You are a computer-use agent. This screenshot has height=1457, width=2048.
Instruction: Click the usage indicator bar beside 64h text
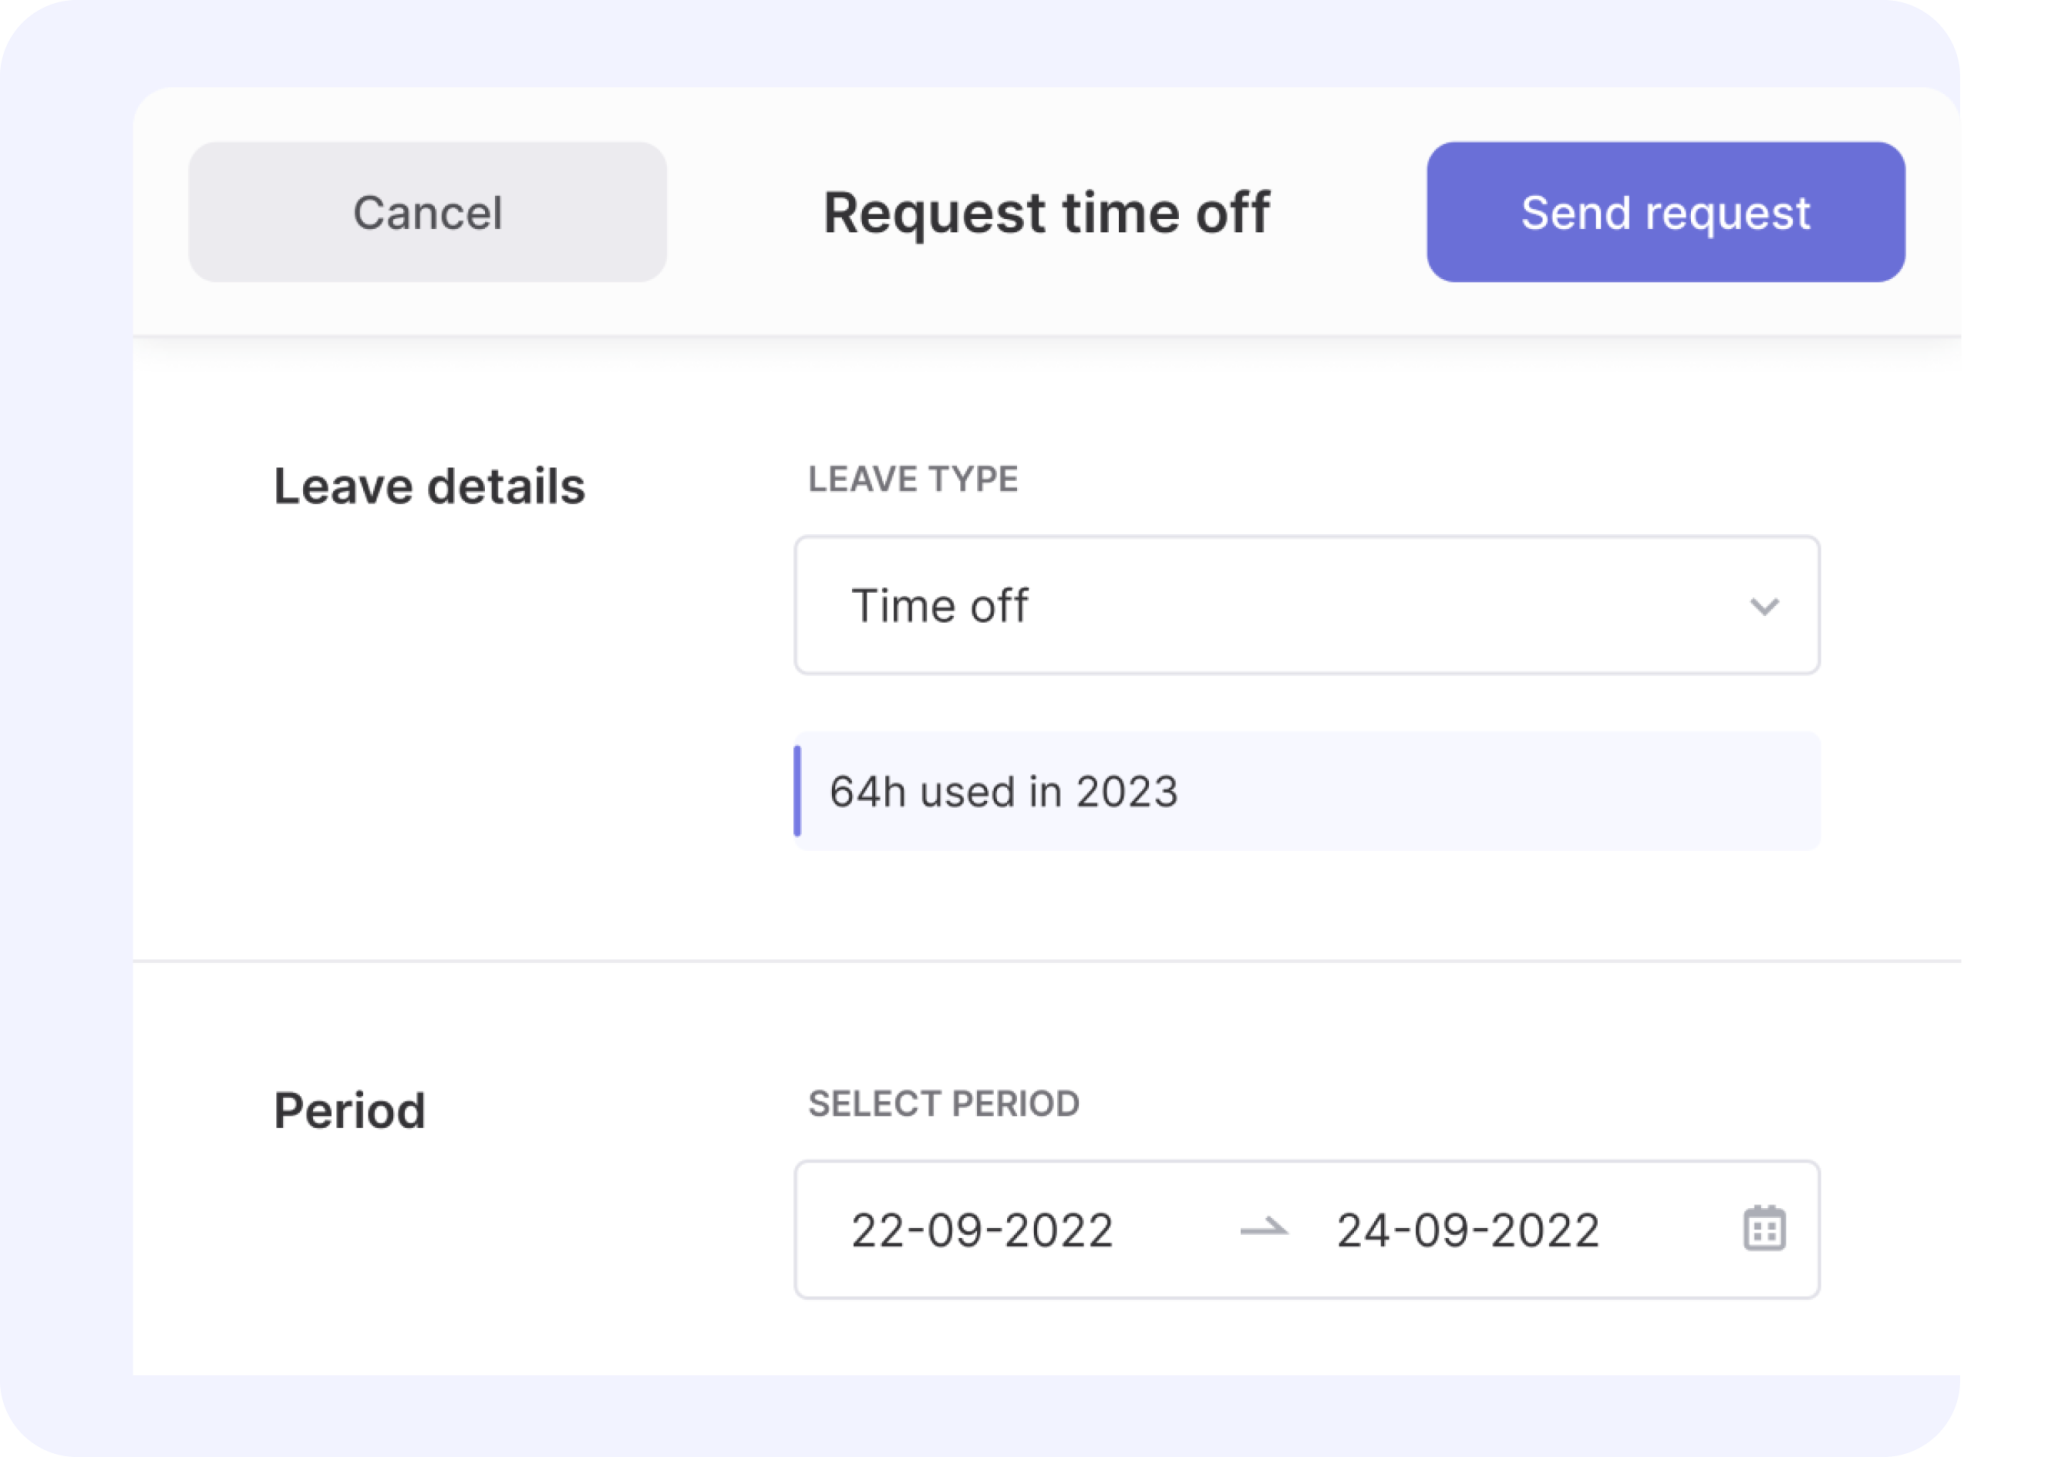(x=799, y=791)
